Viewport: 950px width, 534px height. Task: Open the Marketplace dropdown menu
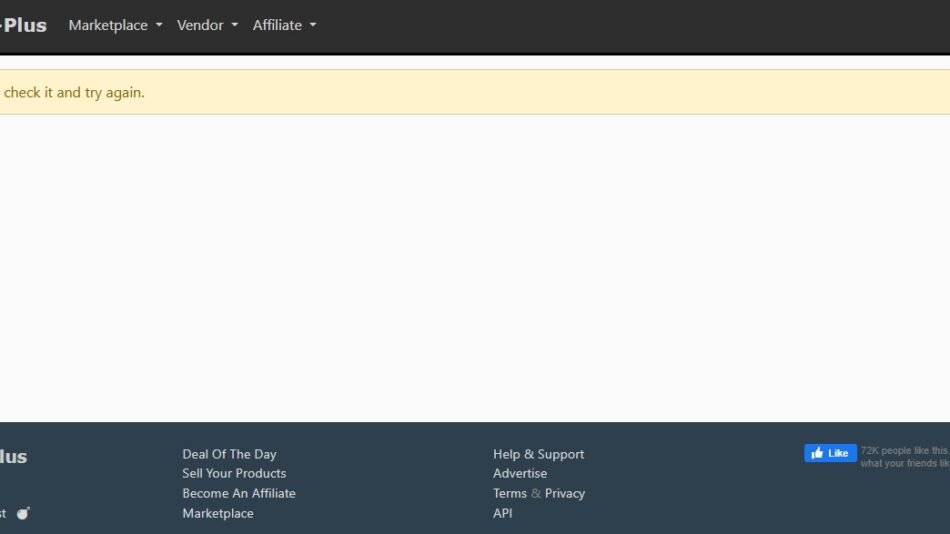tap(115, 25)
